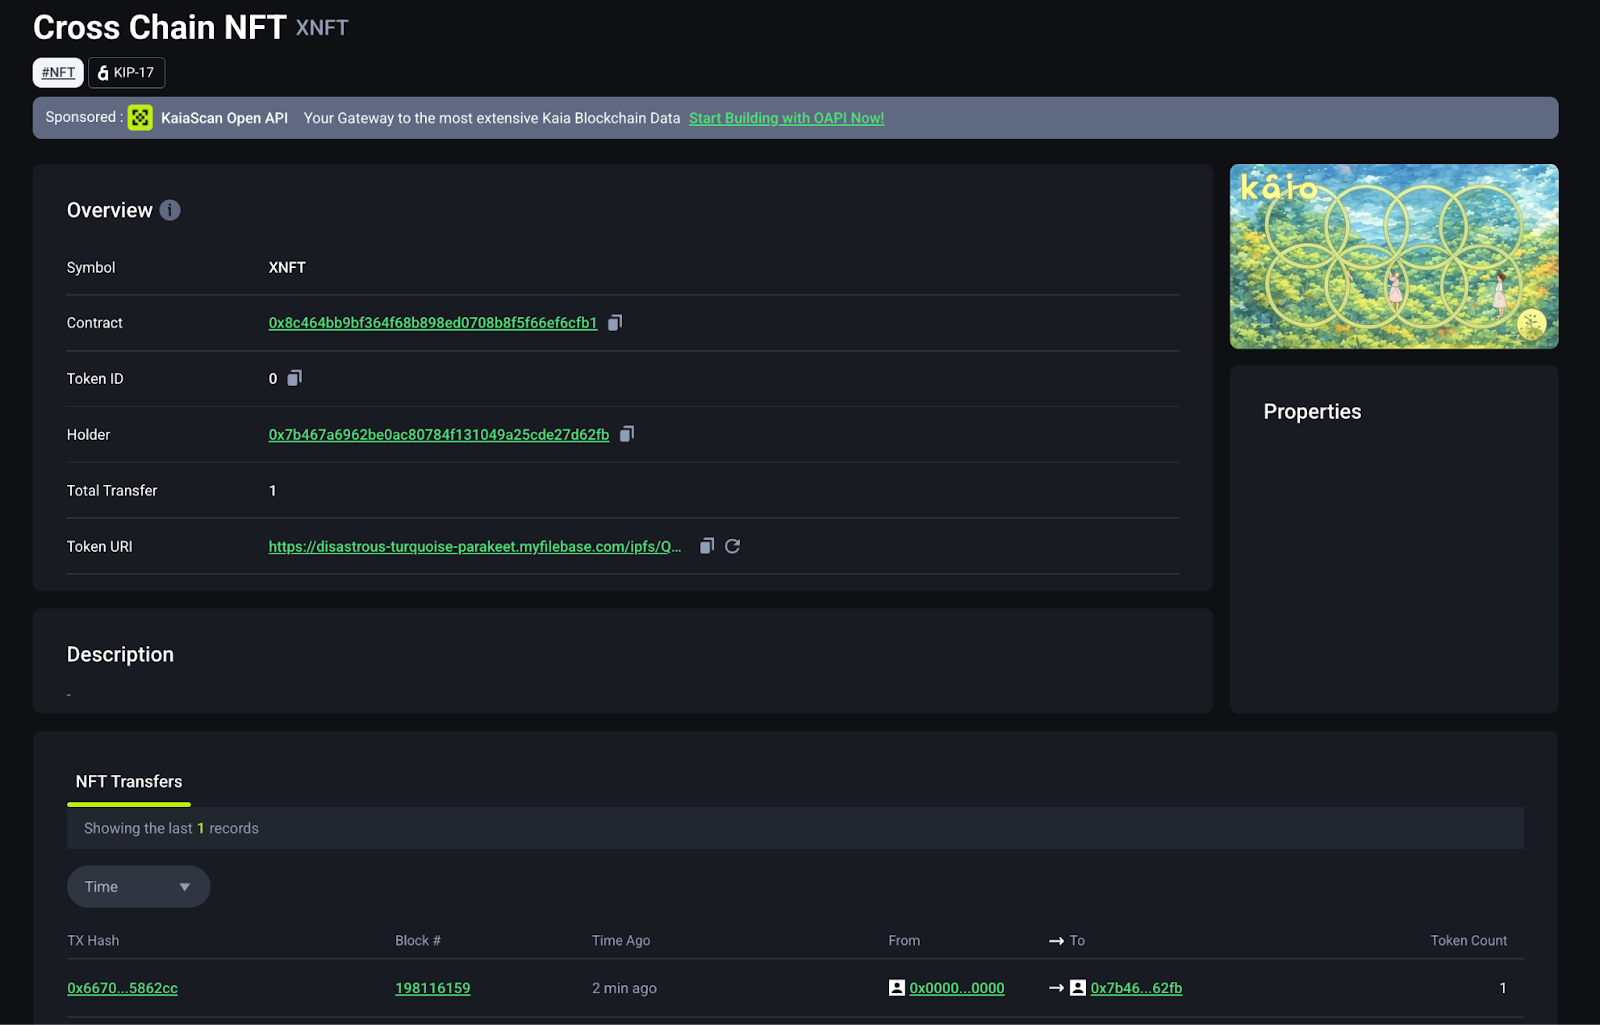Refresh the Token URI metadata
The width and height of the screenshot is (1600, 1025).
[733, 546]
